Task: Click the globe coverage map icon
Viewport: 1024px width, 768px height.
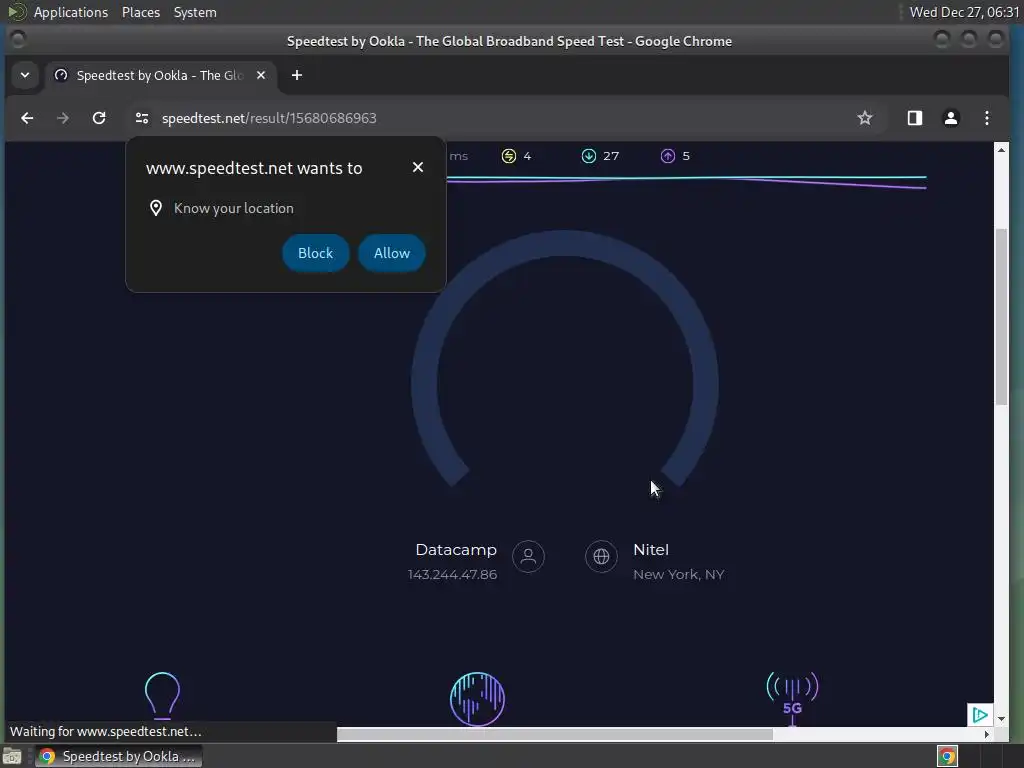Action: [477, 699]
